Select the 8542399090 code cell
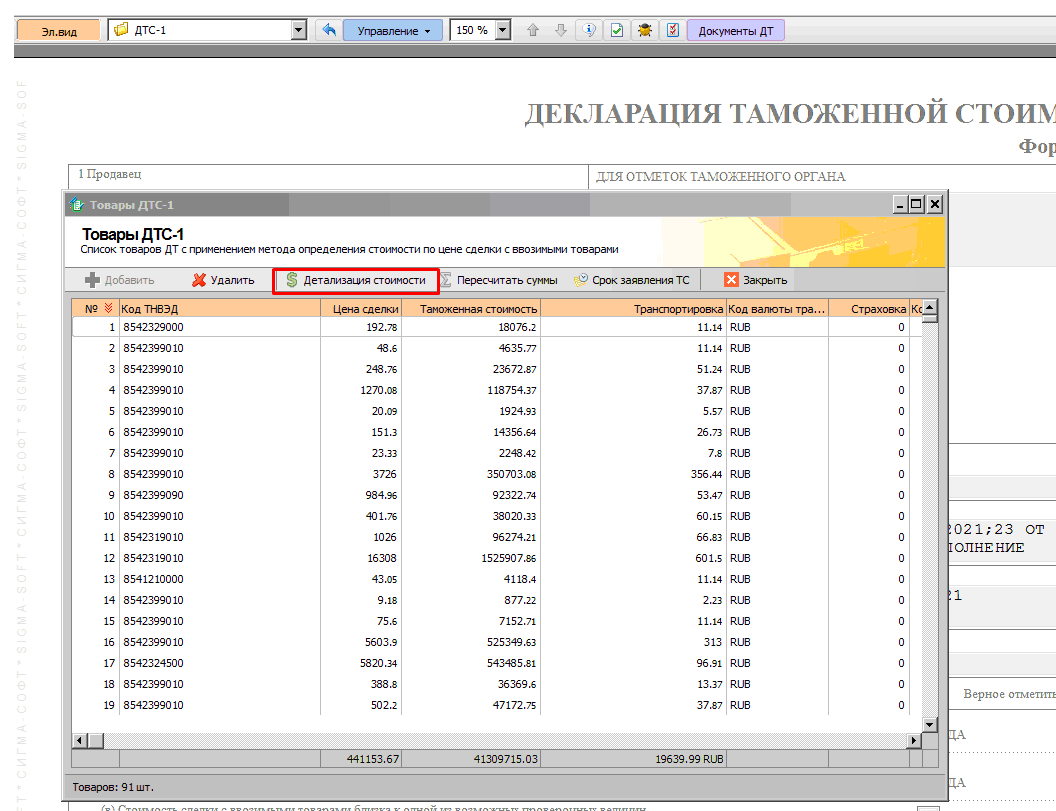This screenshot has height=811, width=1056. (x=220, y=495)
